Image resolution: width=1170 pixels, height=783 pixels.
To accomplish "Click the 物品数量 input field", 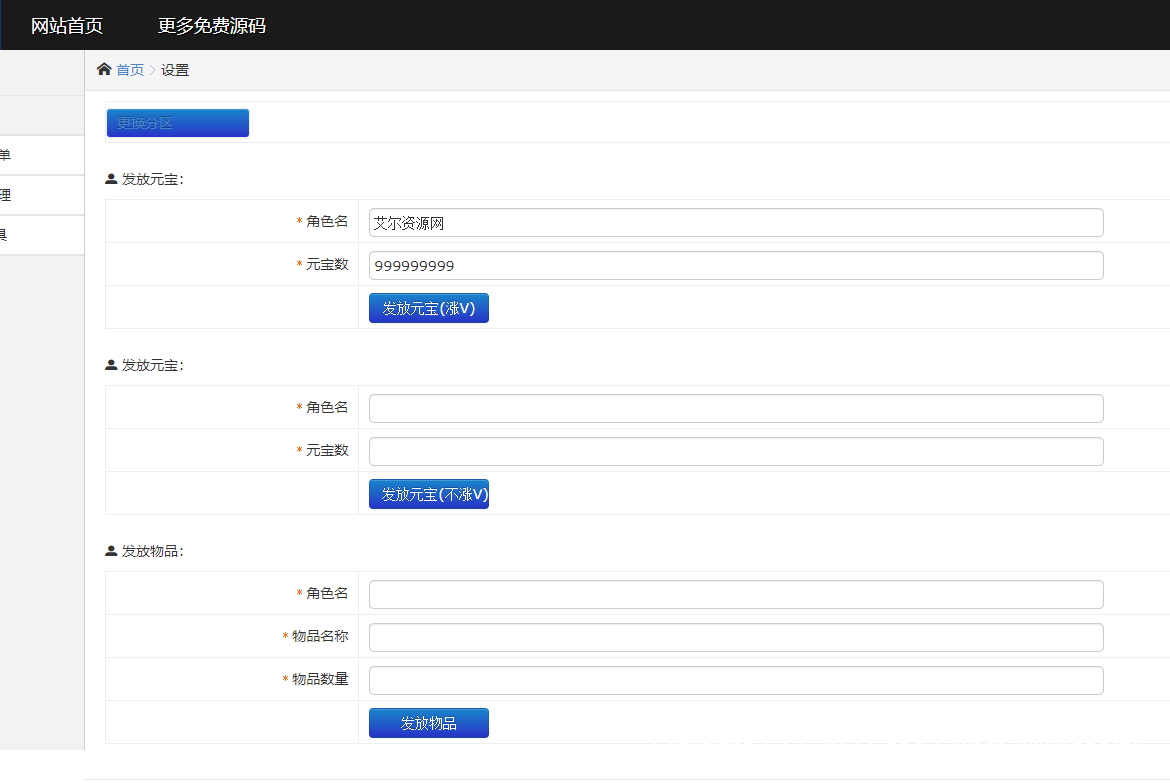I will (735, 679).
